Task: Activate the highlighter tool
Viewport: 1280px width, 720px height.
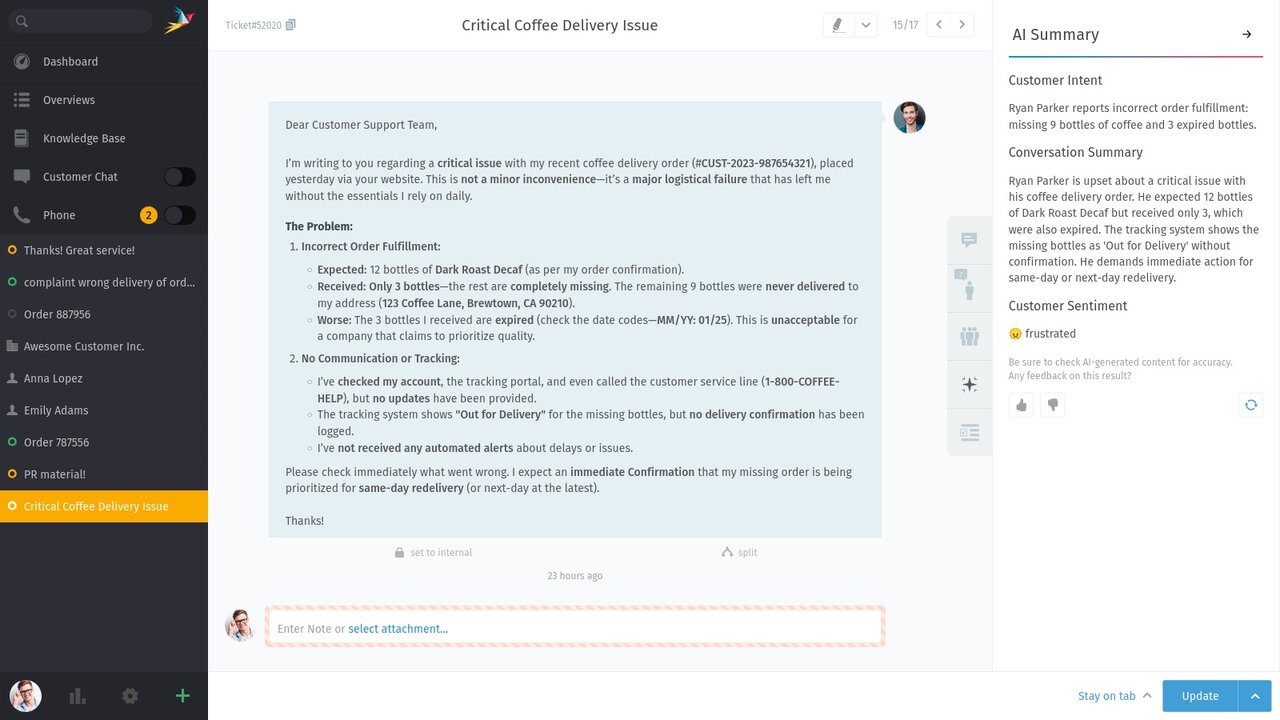Action: tap(838, 25)
